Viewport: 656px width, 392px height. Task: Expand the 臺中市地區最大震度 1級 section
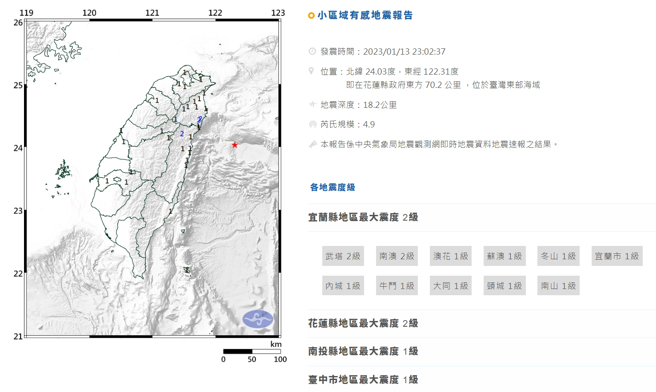pos(482,379)
